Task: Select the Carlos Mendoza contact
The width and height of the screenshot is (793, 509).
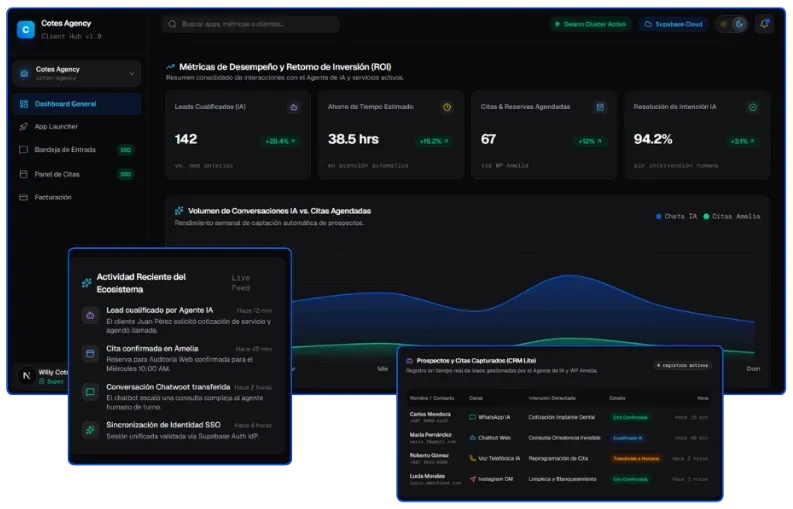Action: [x=430, y=414]
